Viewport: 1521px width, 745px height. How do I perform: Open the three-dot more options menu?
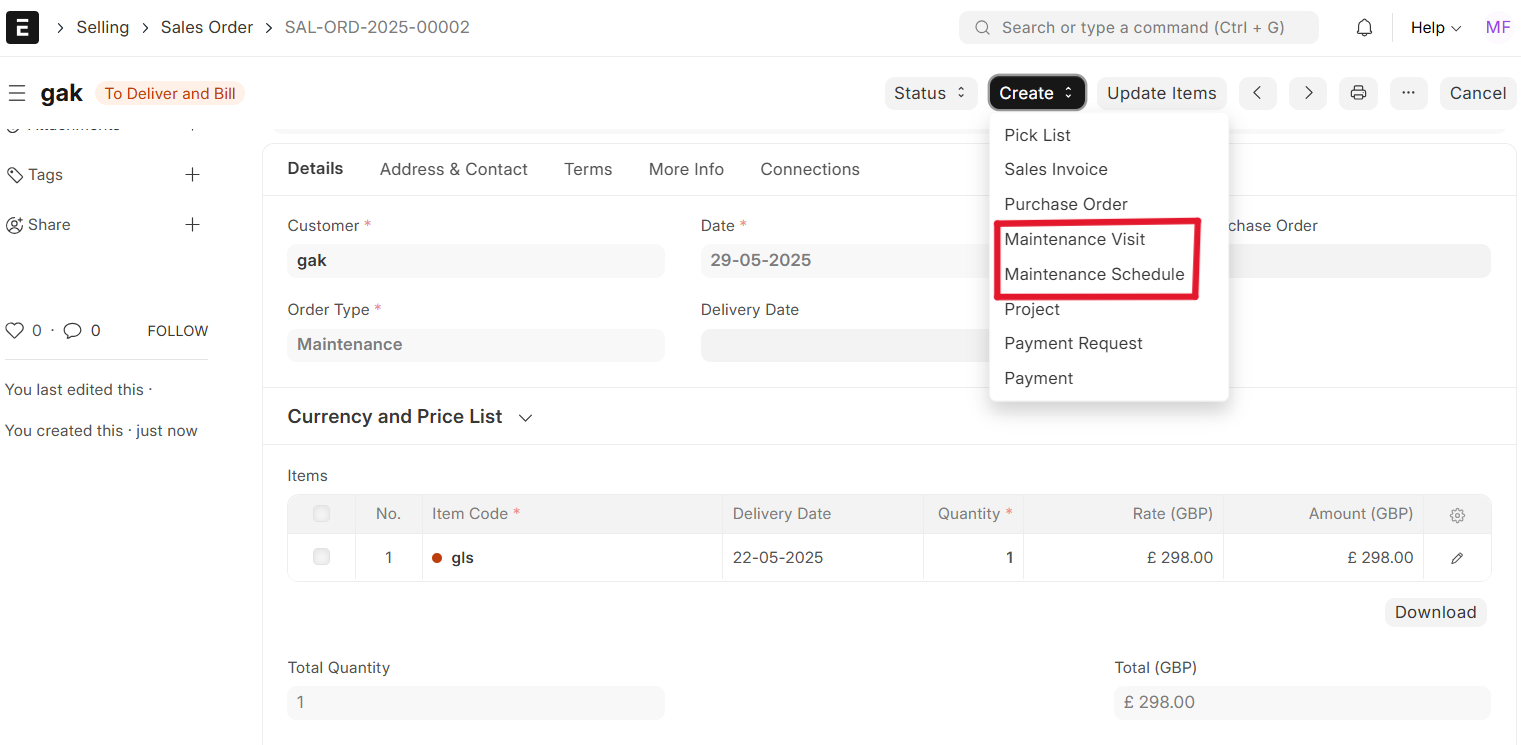click(x=1408, y=93)
